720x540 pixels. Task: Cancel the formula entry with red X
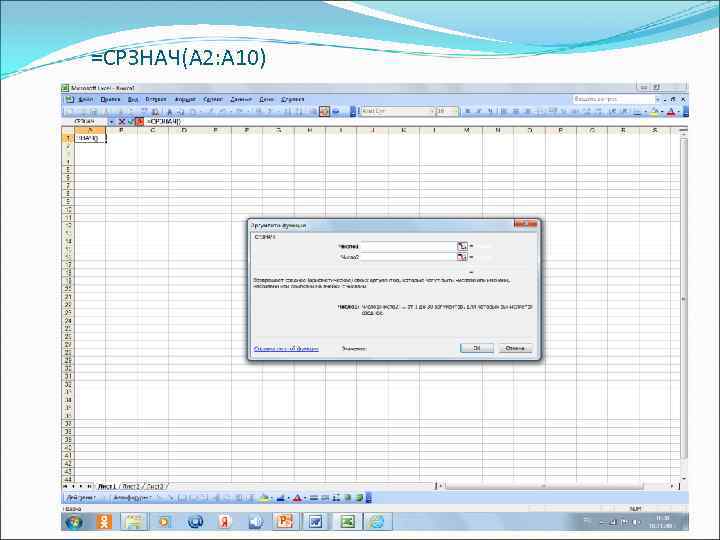click(x=122, y=122)
